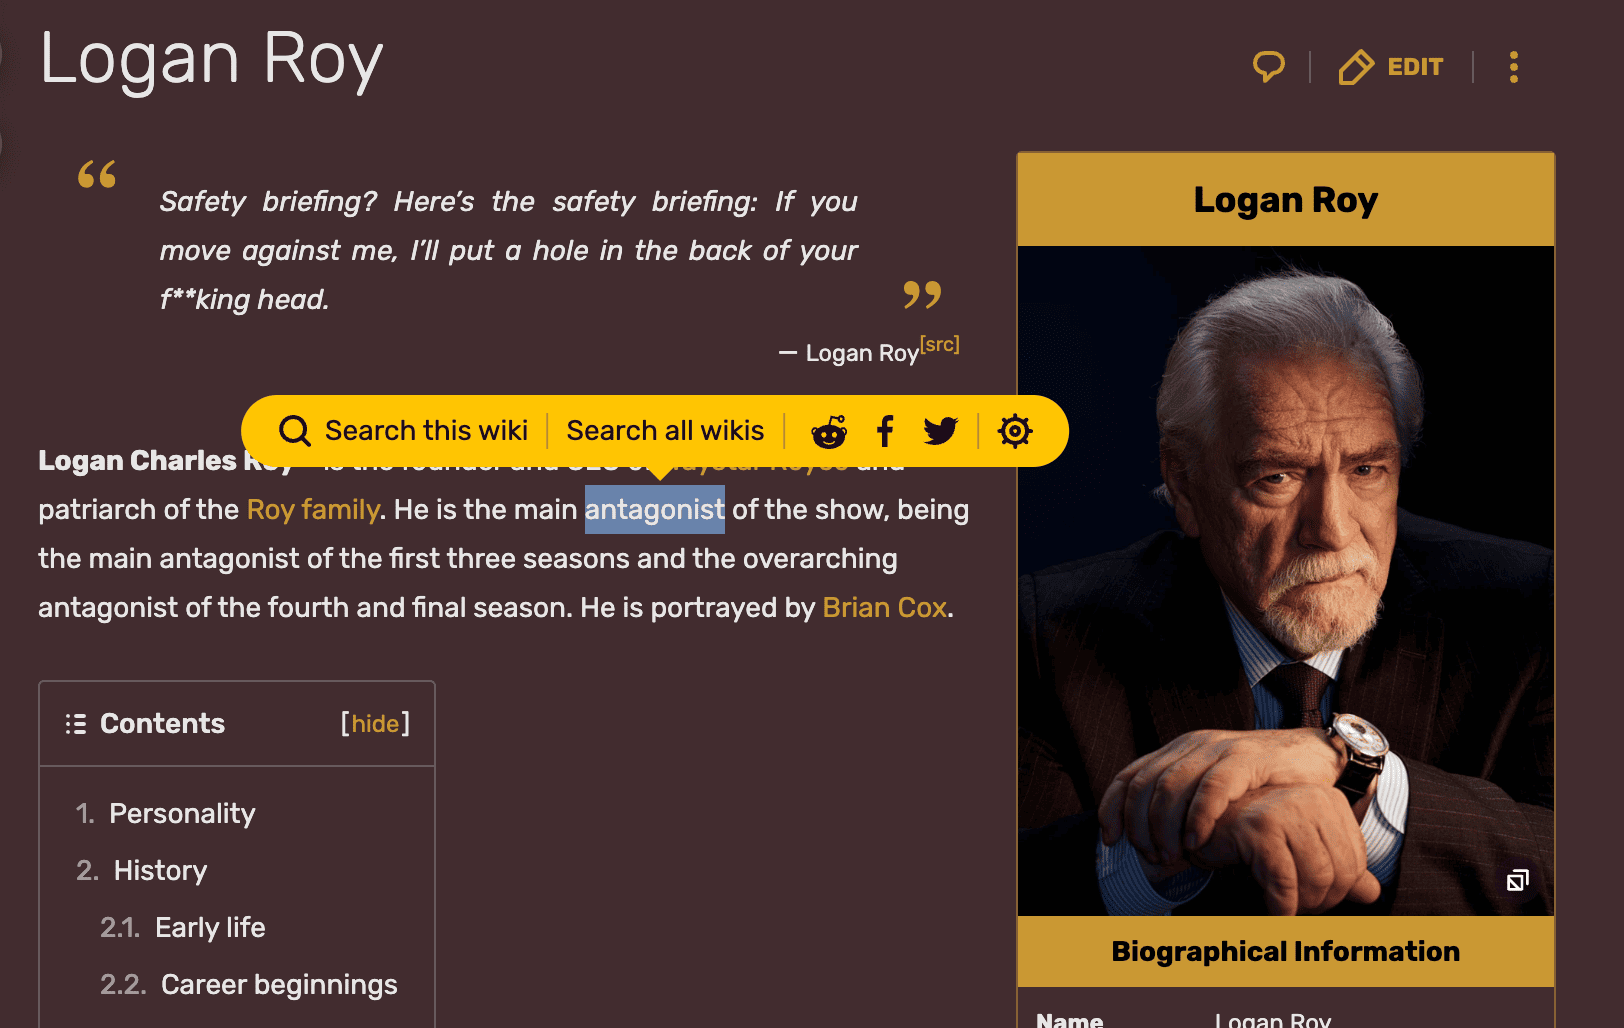Click the magnifier search icon in popup
Image resolution: width=1624 pixels, height=1028 pixels.
coord(294,431)
